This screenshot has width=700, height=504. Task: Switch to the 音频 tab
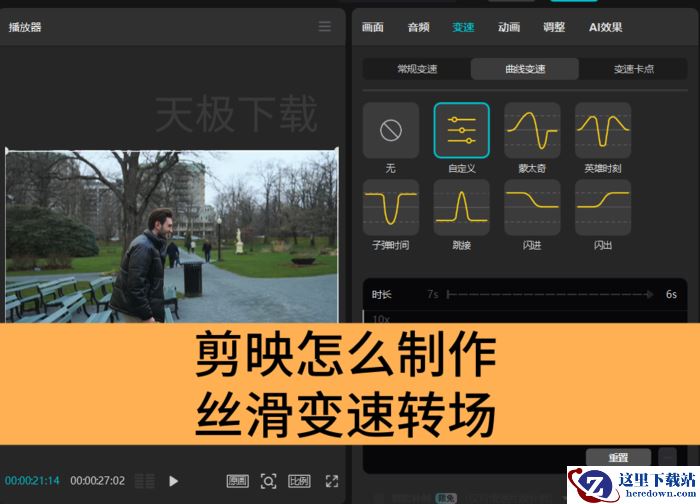[418, 27]
